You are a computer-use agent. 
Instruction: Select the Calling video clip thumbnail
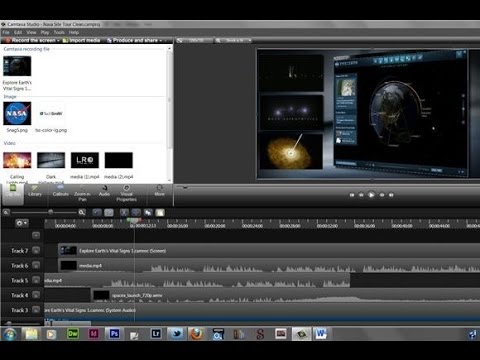[x=17, y=160]
